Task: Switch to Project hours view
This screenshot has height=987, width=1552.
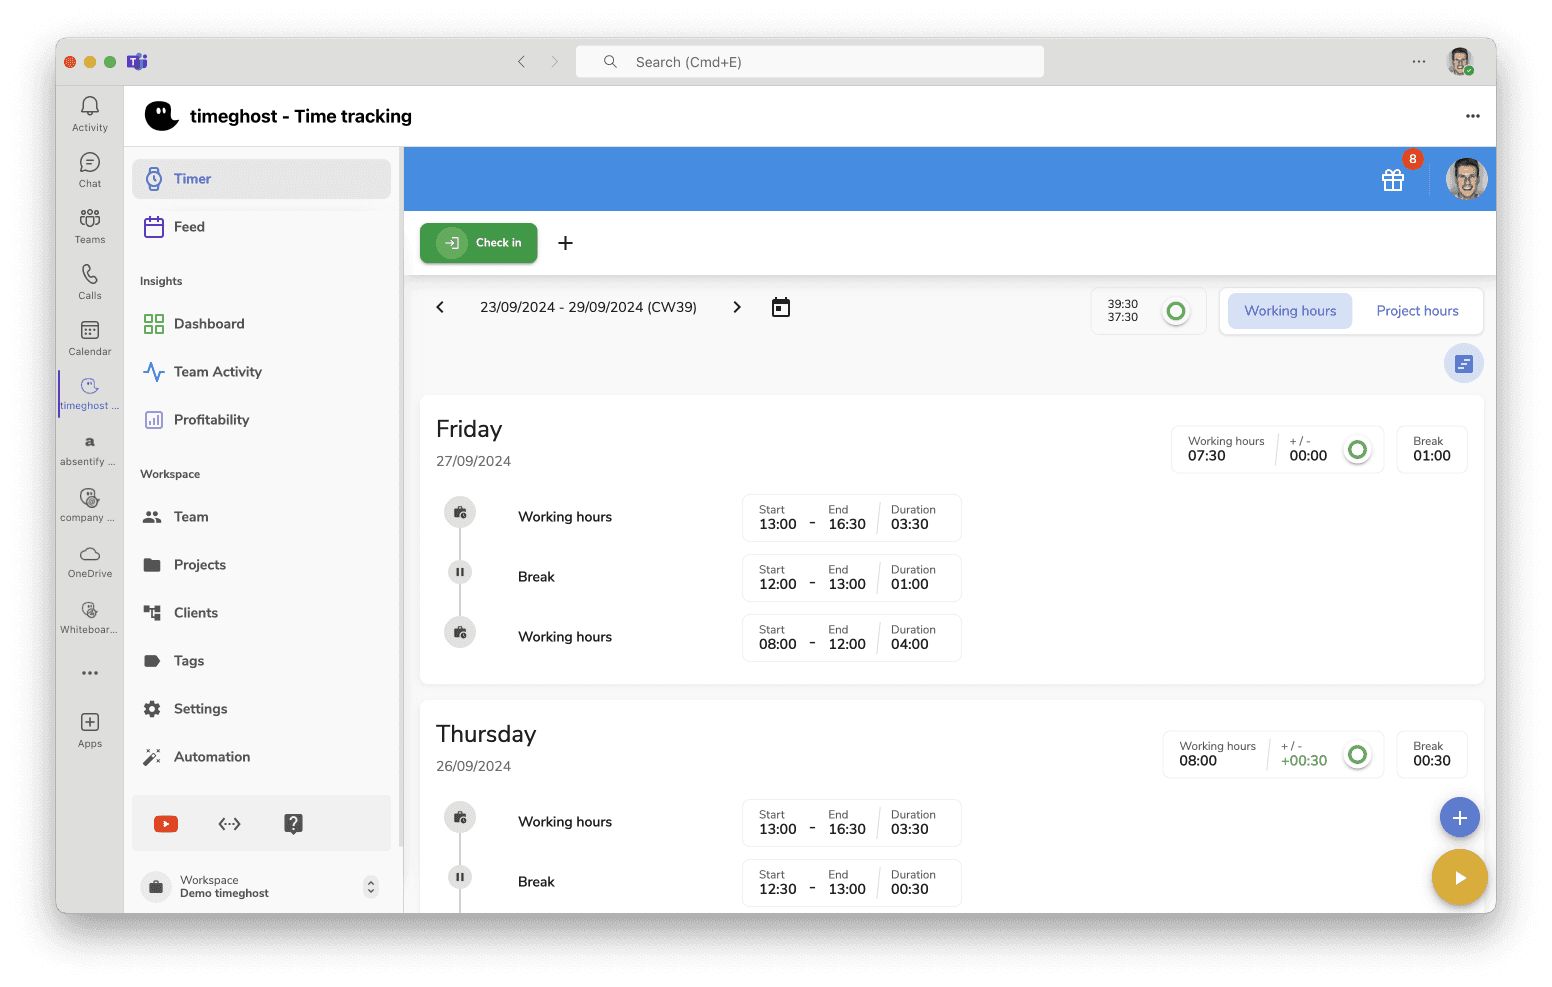Action: pos(1417,310)
